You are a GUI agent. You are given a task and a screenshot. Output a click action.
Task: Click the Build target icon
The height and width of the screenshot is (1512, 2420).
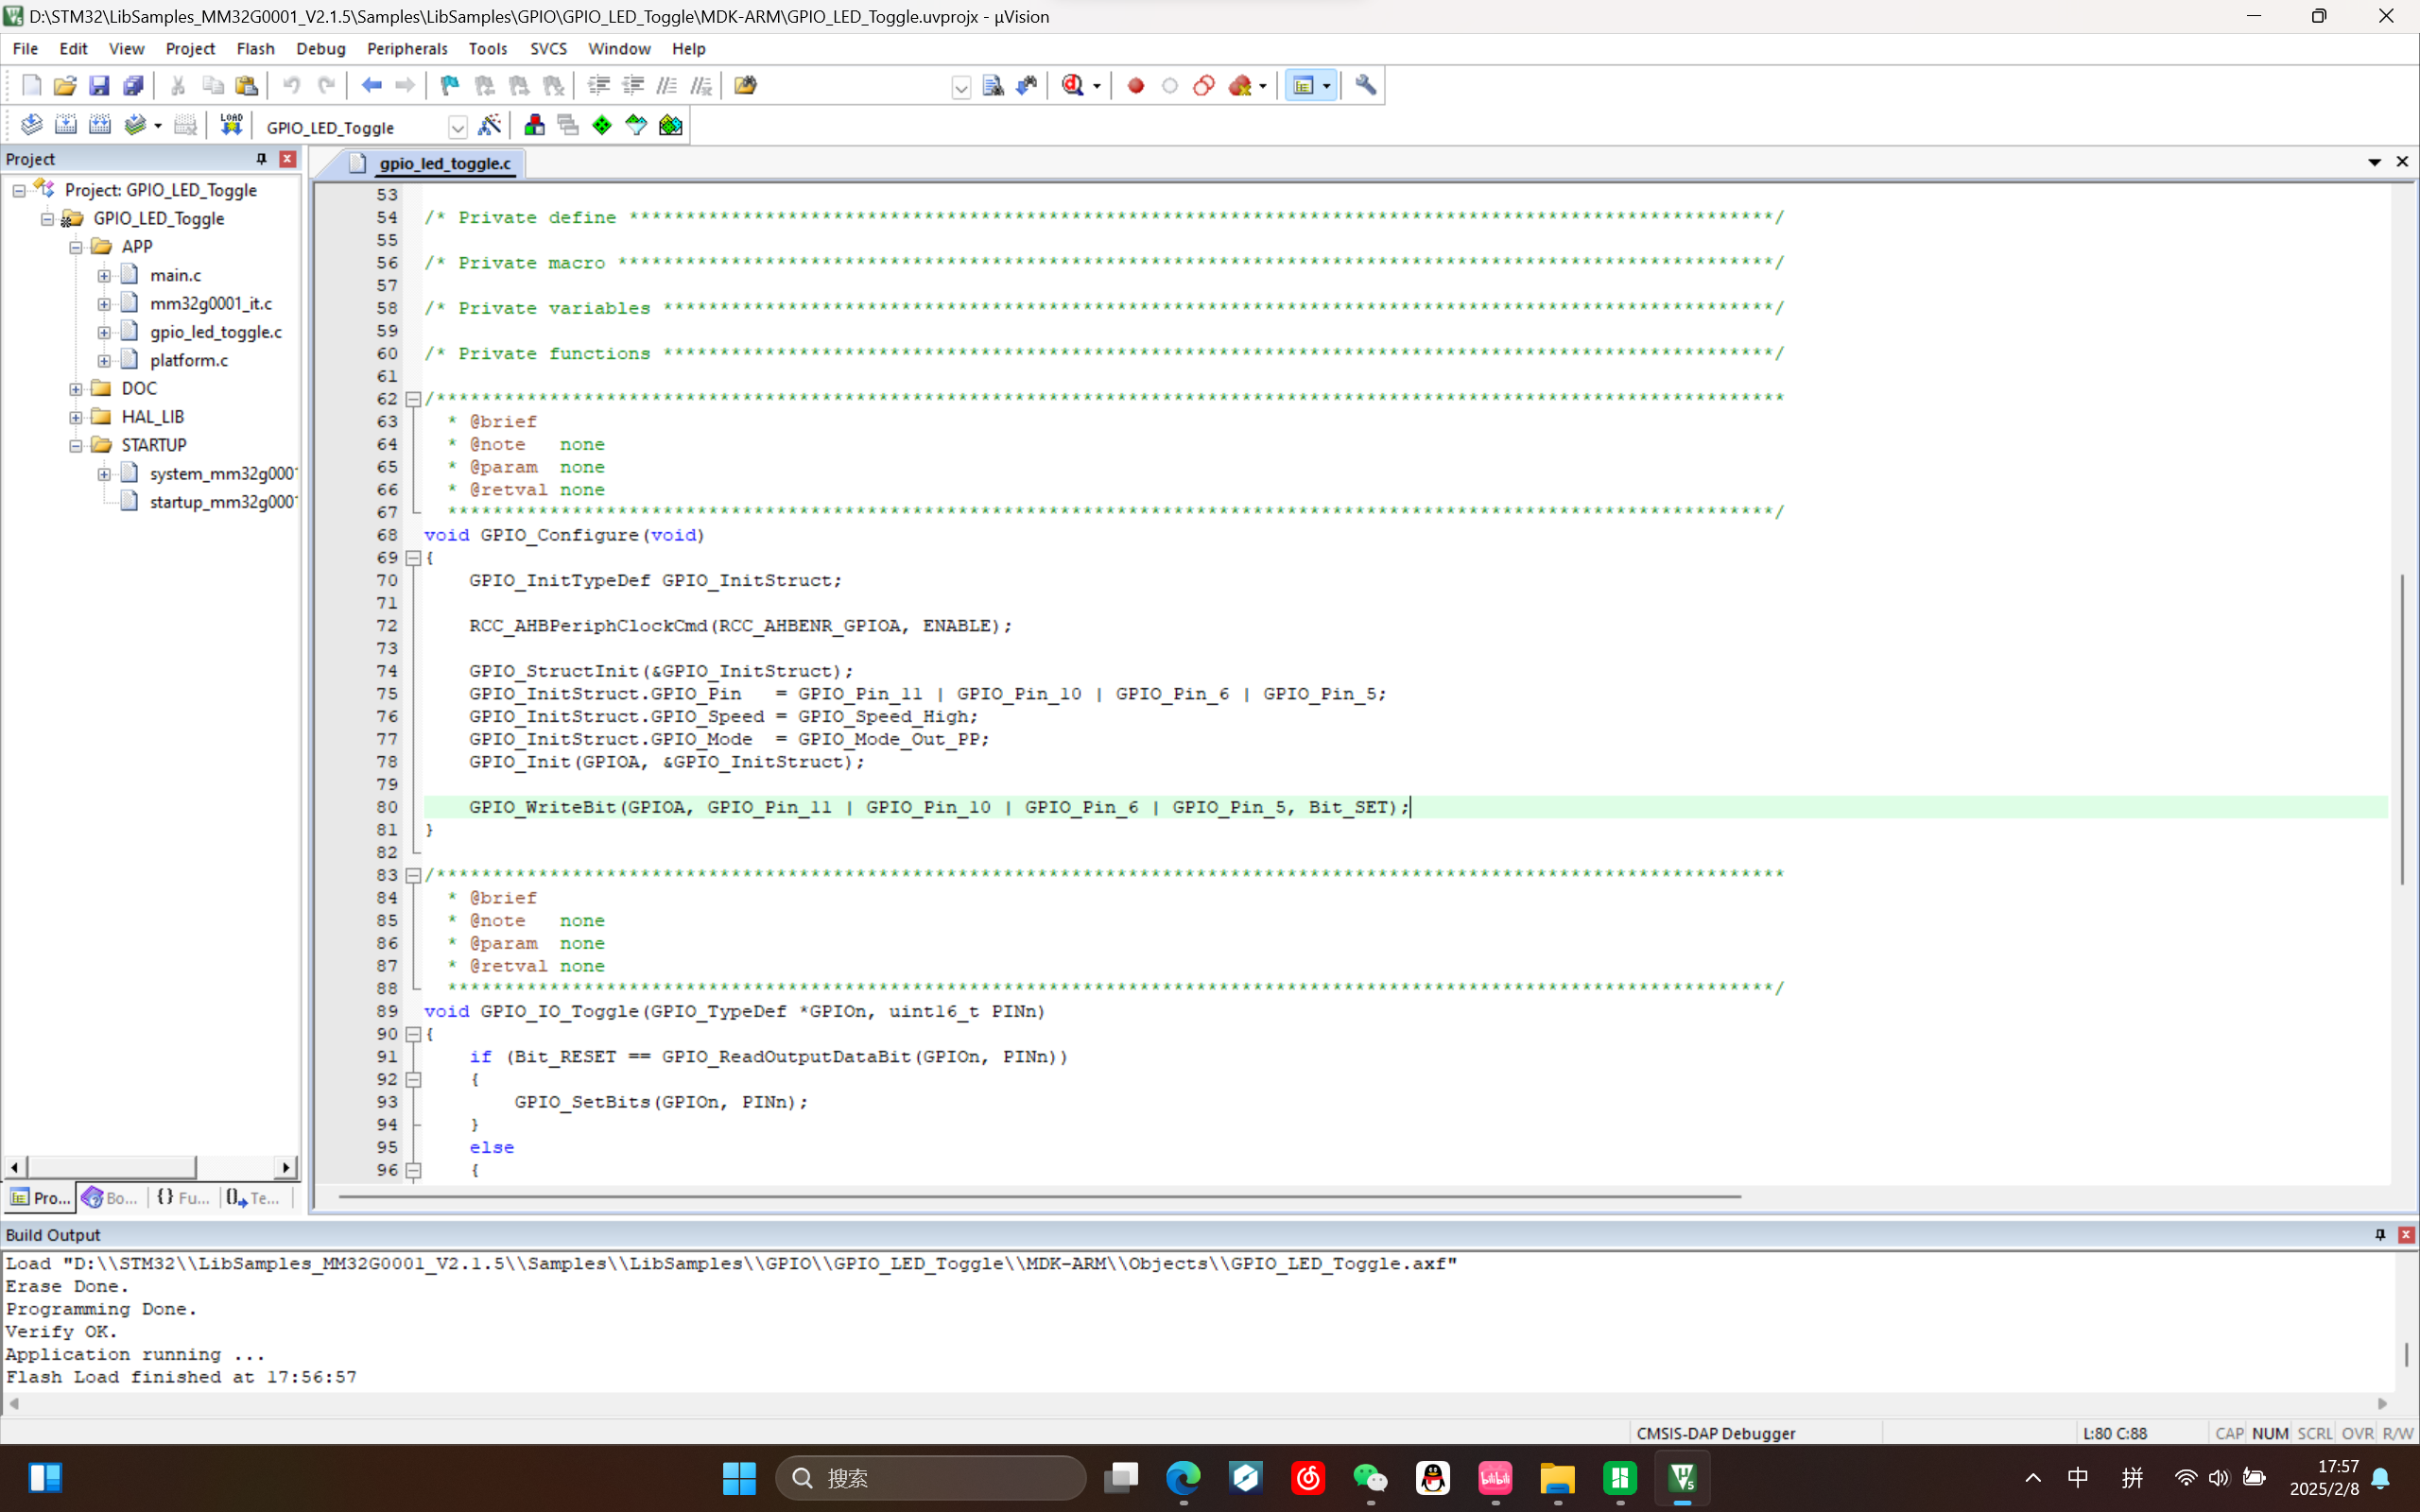click(x=65, y=125)
